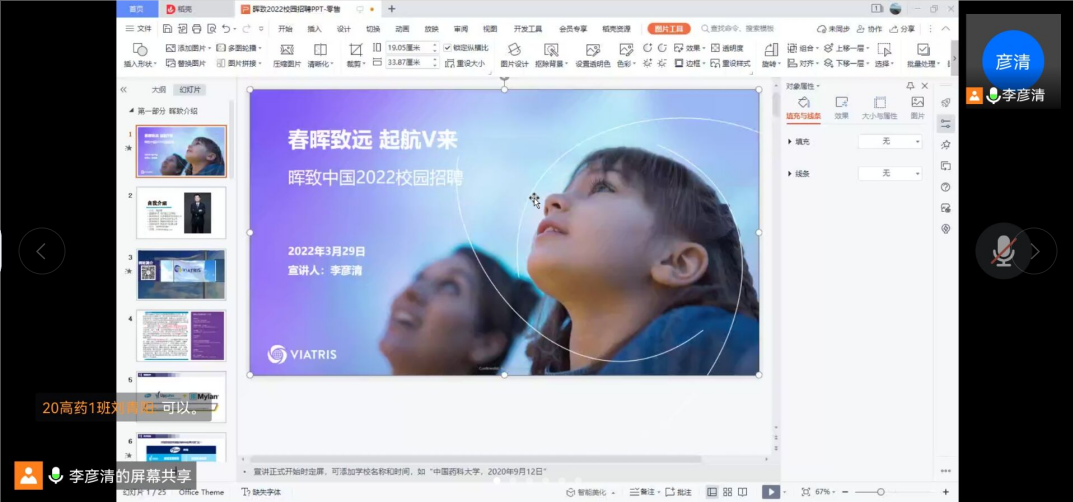The image size is (1073, 502).
Task: Switch to the 大小与属性 tab in the properties panel
Action: pyautogui.click(x=879, y=108)
